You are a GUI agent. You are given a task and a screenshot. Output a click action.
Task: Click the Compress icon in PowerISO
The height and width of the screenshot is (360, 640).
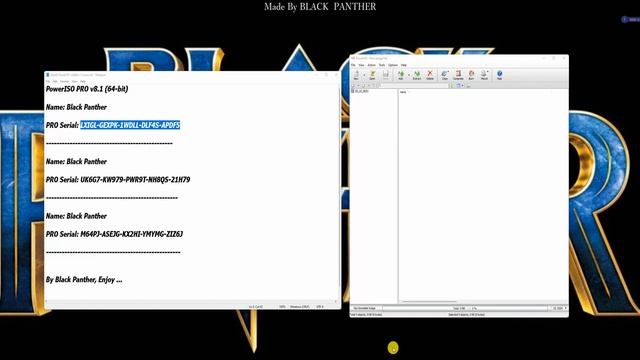click(x=458, y=75)
